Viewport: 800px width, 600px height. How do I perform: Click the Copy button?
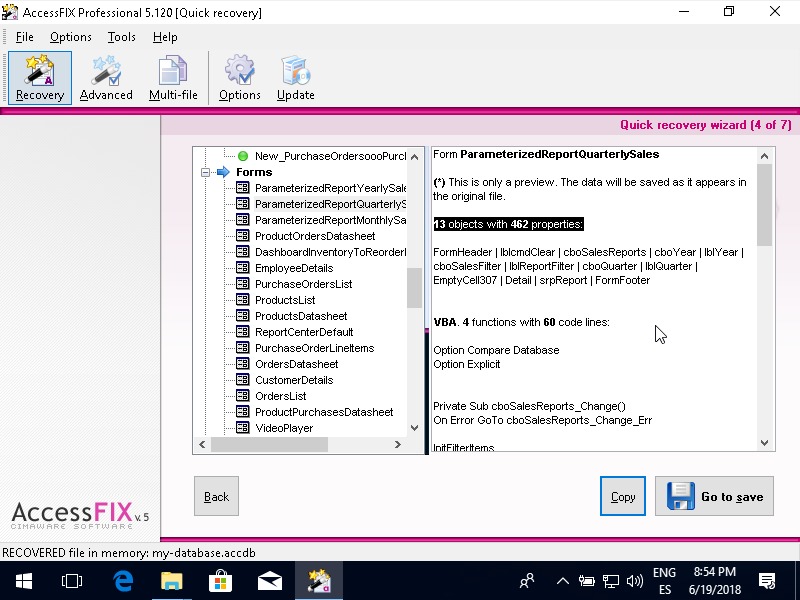coord(623,496)
